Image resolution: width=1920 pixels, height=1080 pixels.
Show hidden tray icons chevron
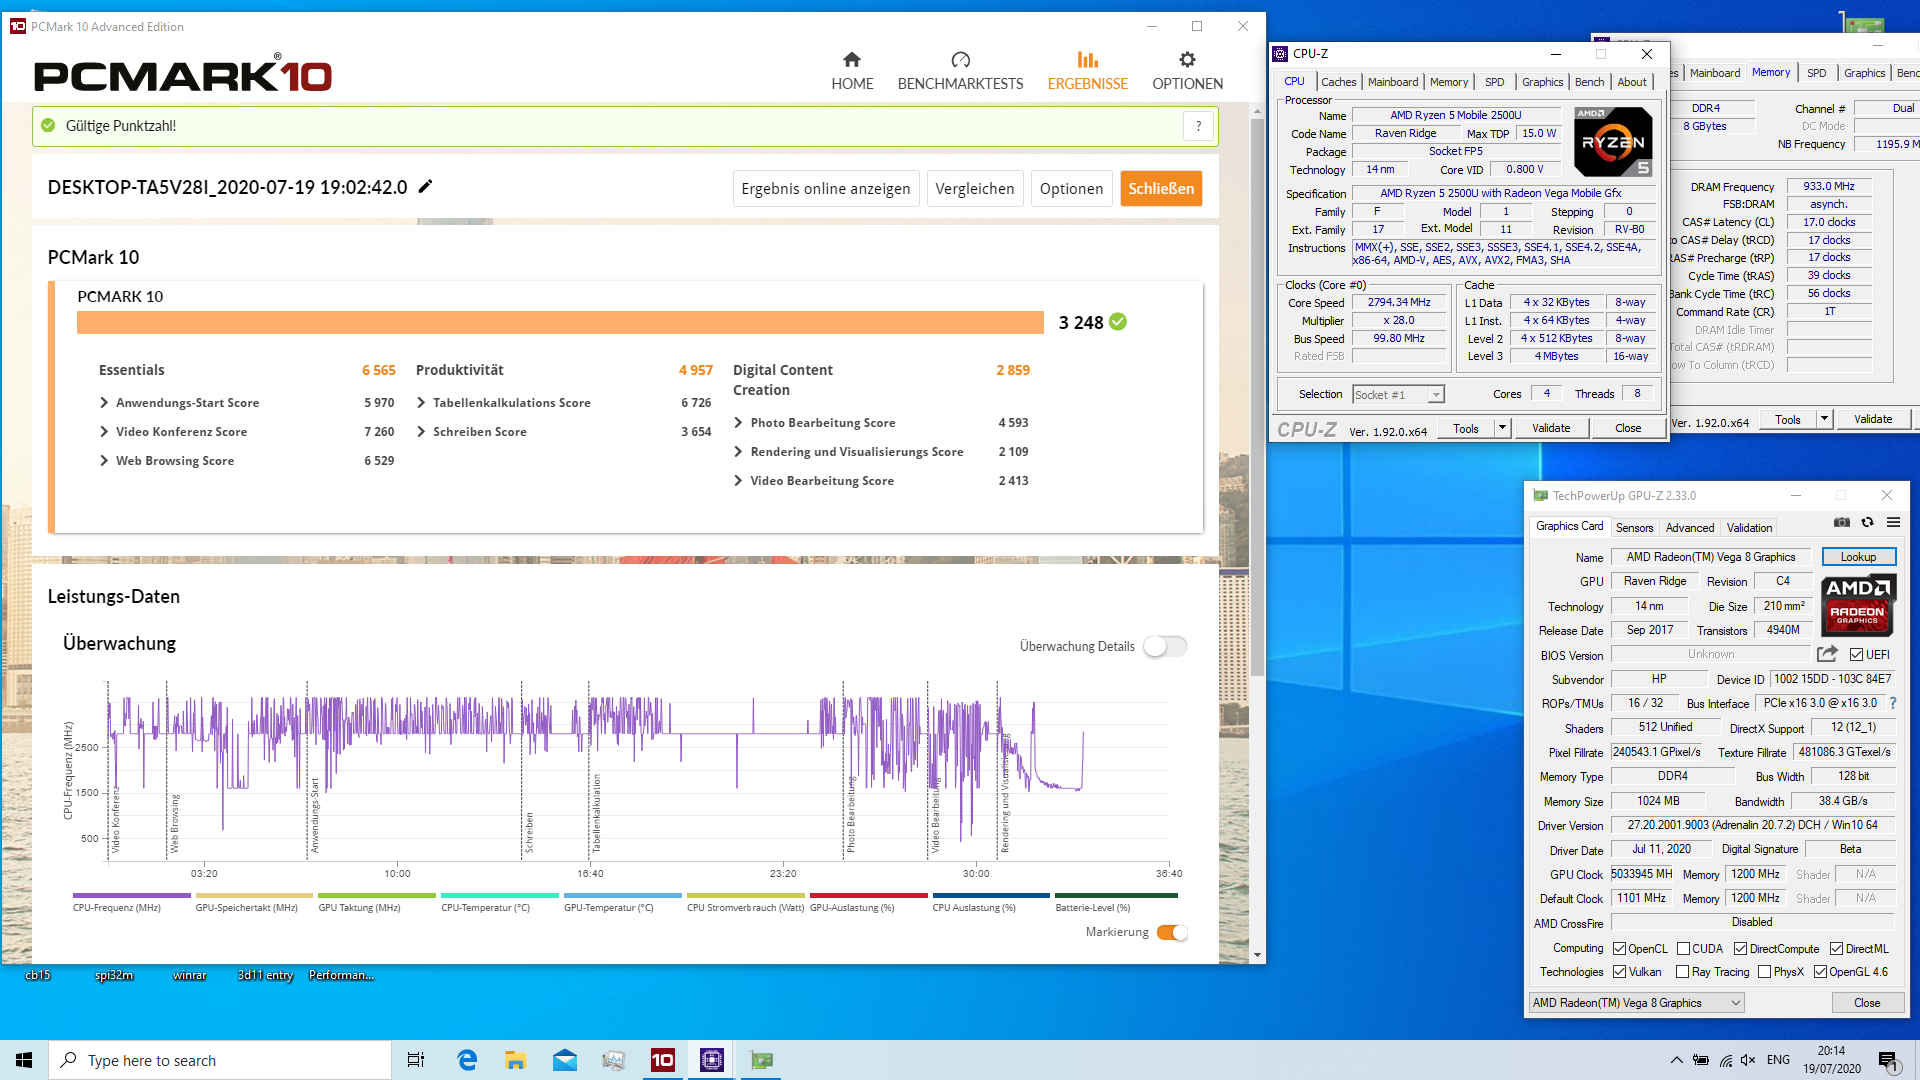pos(1676,1060)
